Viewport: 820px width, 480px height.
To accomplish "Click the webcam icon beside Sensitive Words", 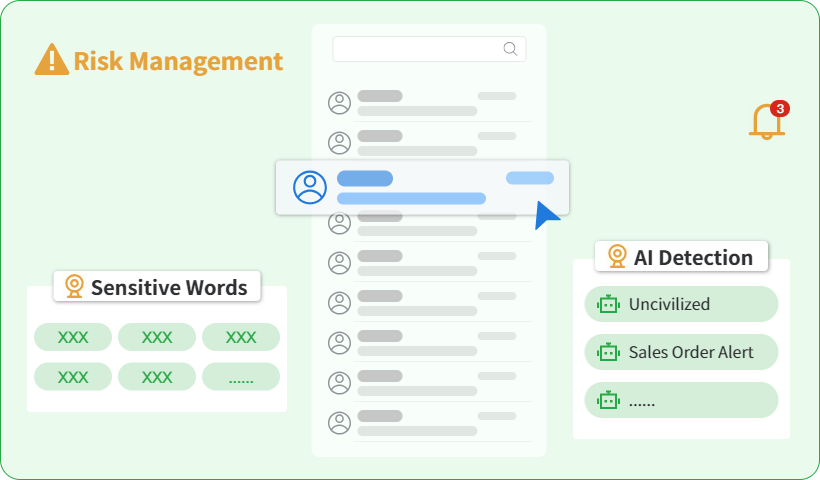I will 74,287.
